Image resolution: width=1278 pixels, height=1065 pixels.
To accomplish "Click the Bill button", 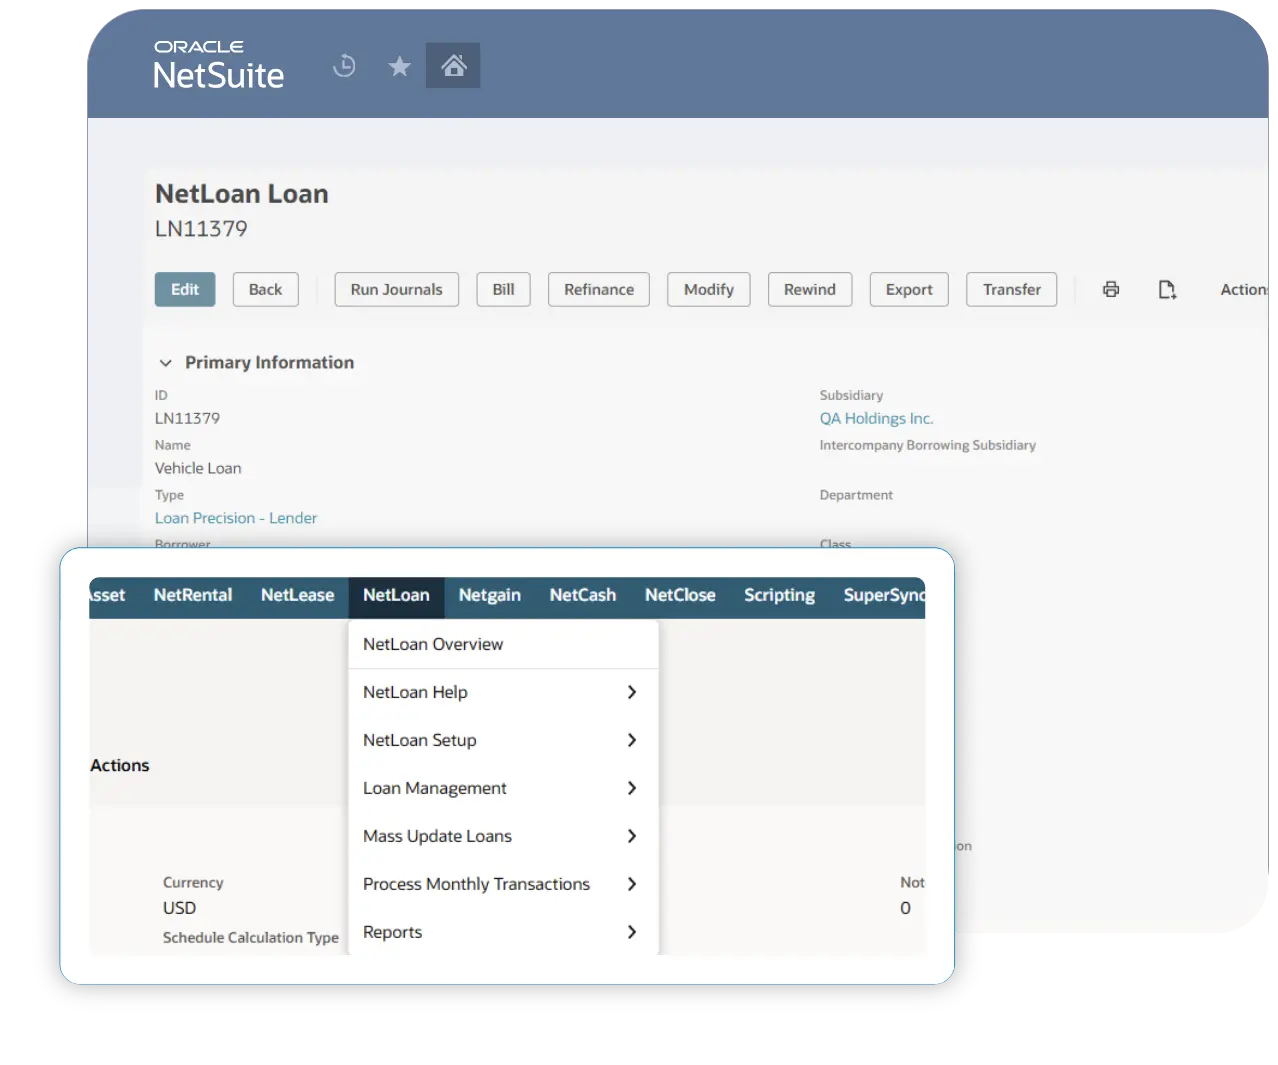I will point(503,289).
